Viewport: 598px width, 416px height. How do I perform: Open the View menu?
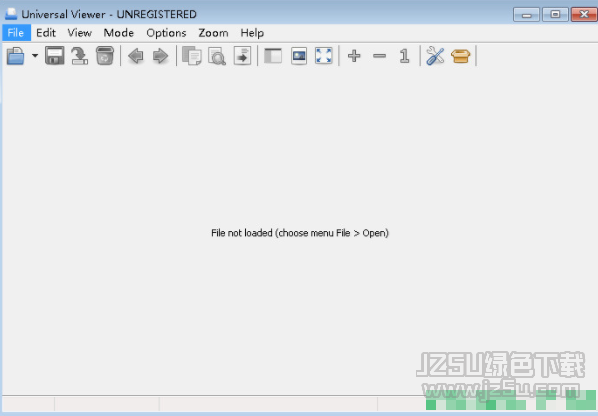80,33
